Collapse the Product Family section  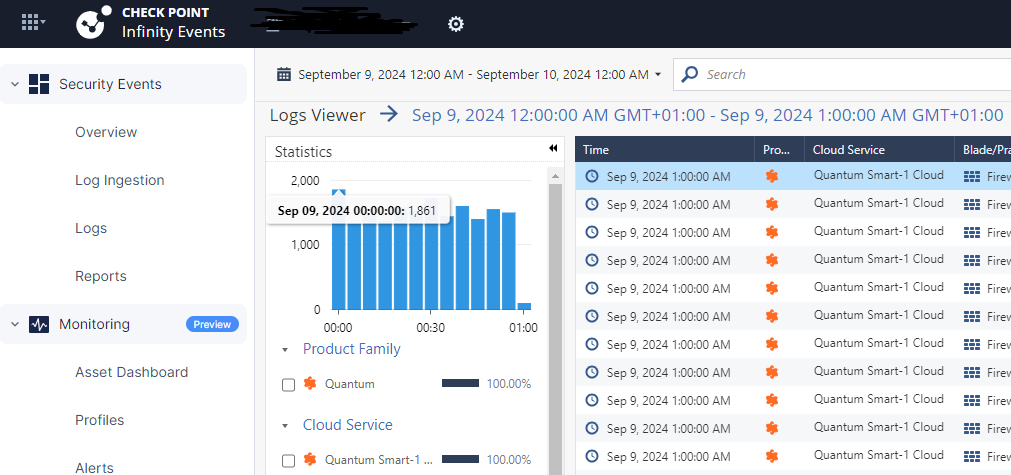tap(285, 350)
